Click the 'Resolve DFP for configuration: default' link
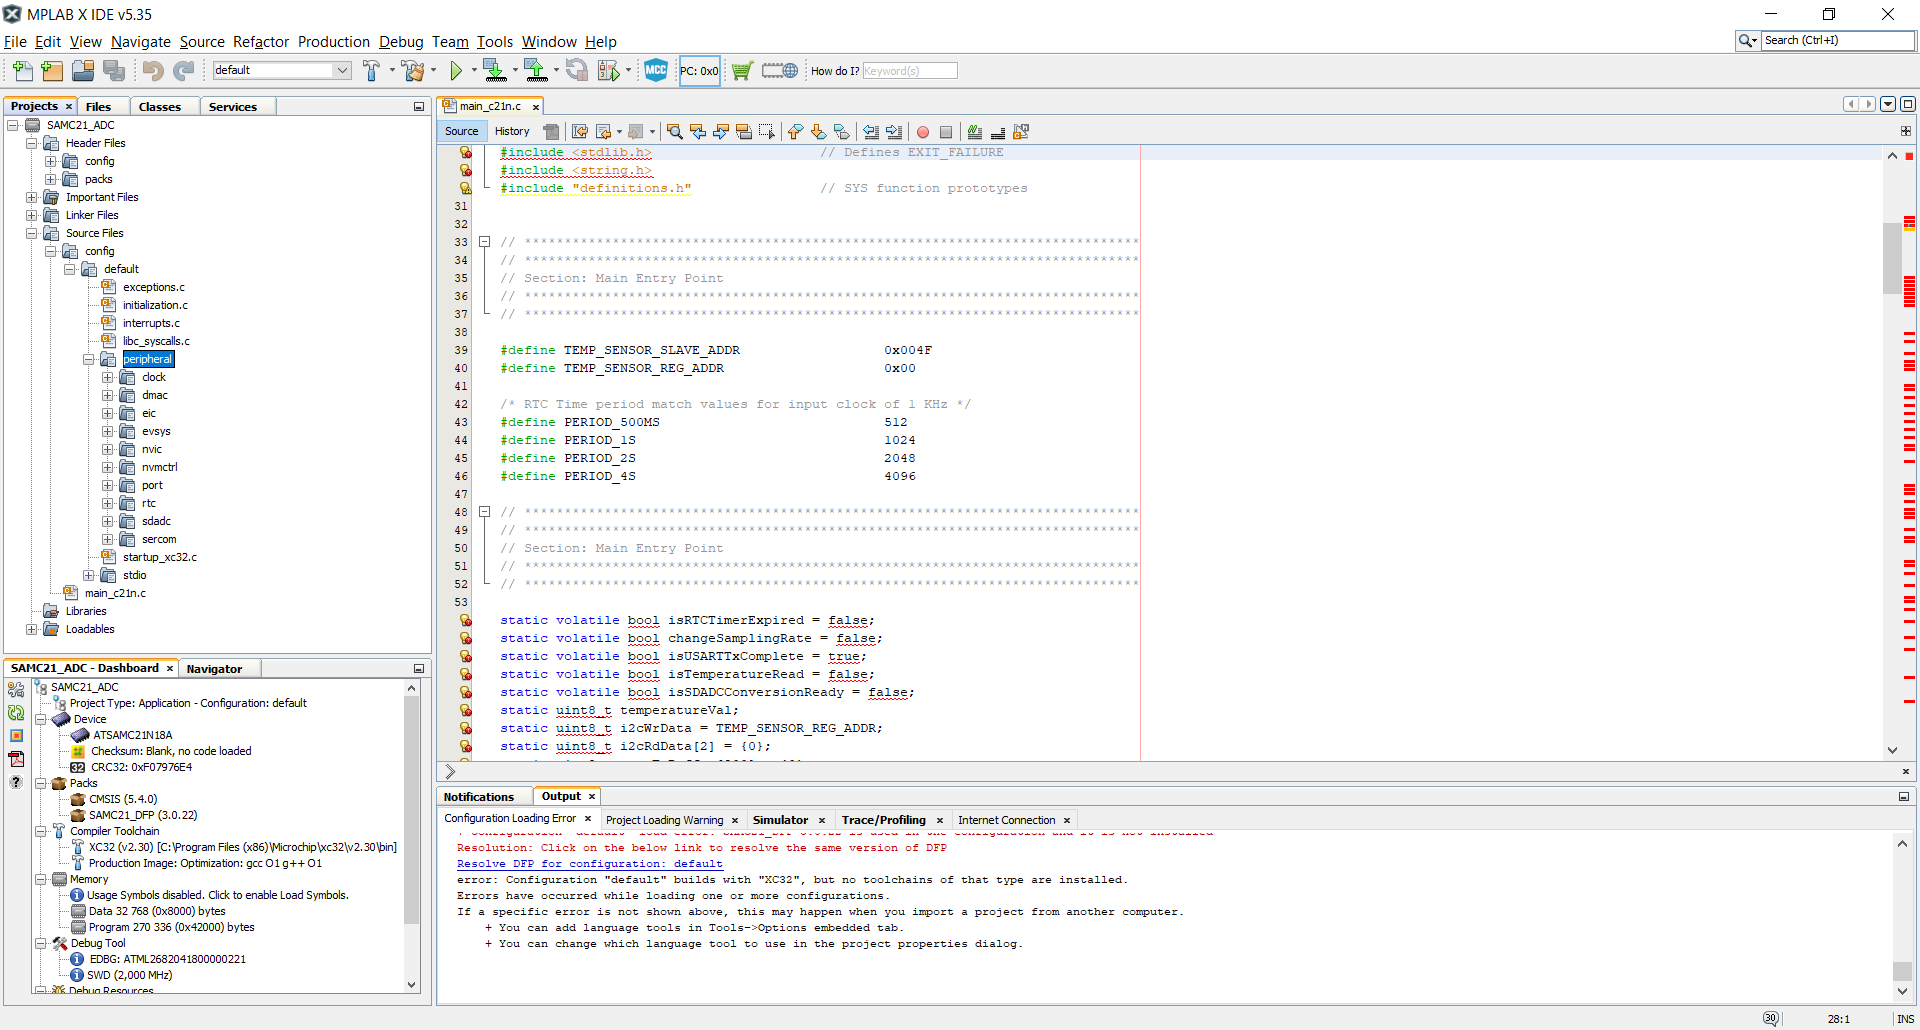Image resolution: width=1920 pixels, height=1030 pixels. pyautogui.click(x=589, y=864)
